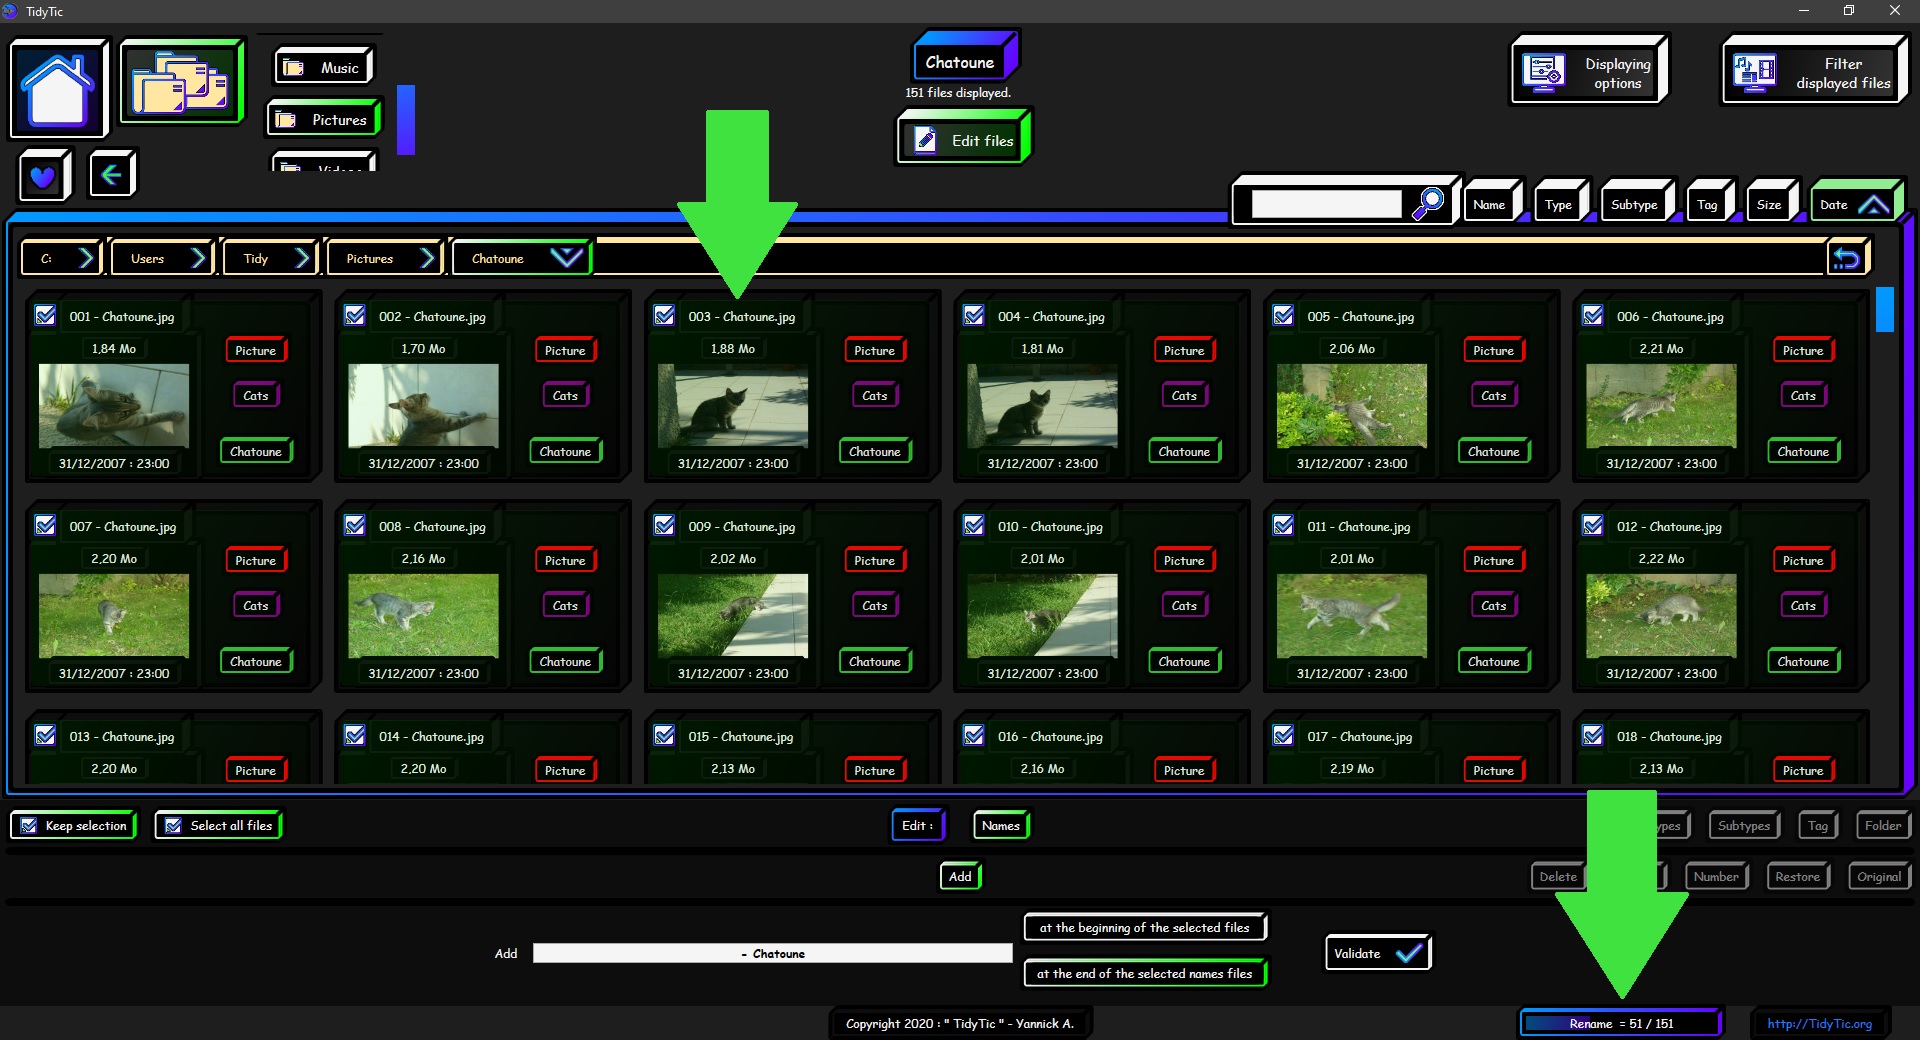The width and height of the screenshot is (1920, 1040).
Task: Open the folders browser icon
Action: (x=182, y=82)
